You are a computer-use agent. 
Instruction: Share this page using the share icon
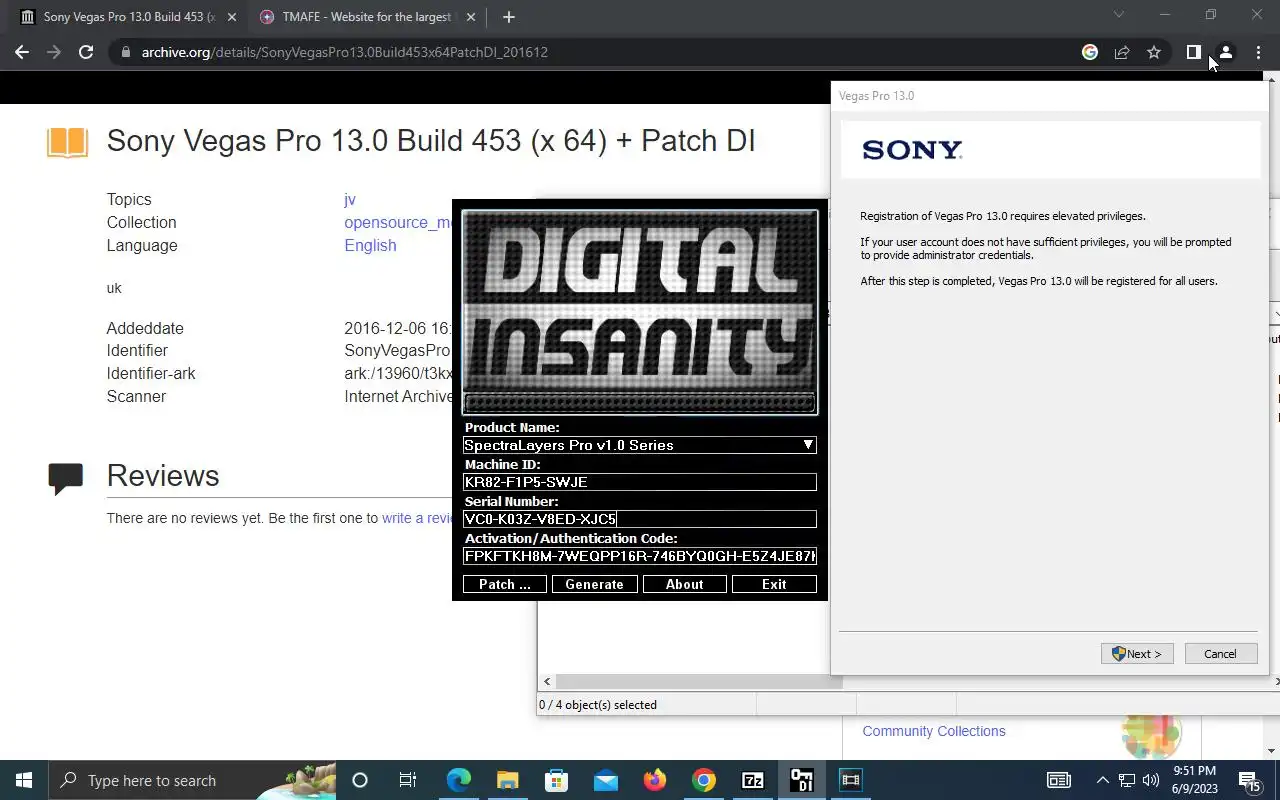tap(1122, 52)
